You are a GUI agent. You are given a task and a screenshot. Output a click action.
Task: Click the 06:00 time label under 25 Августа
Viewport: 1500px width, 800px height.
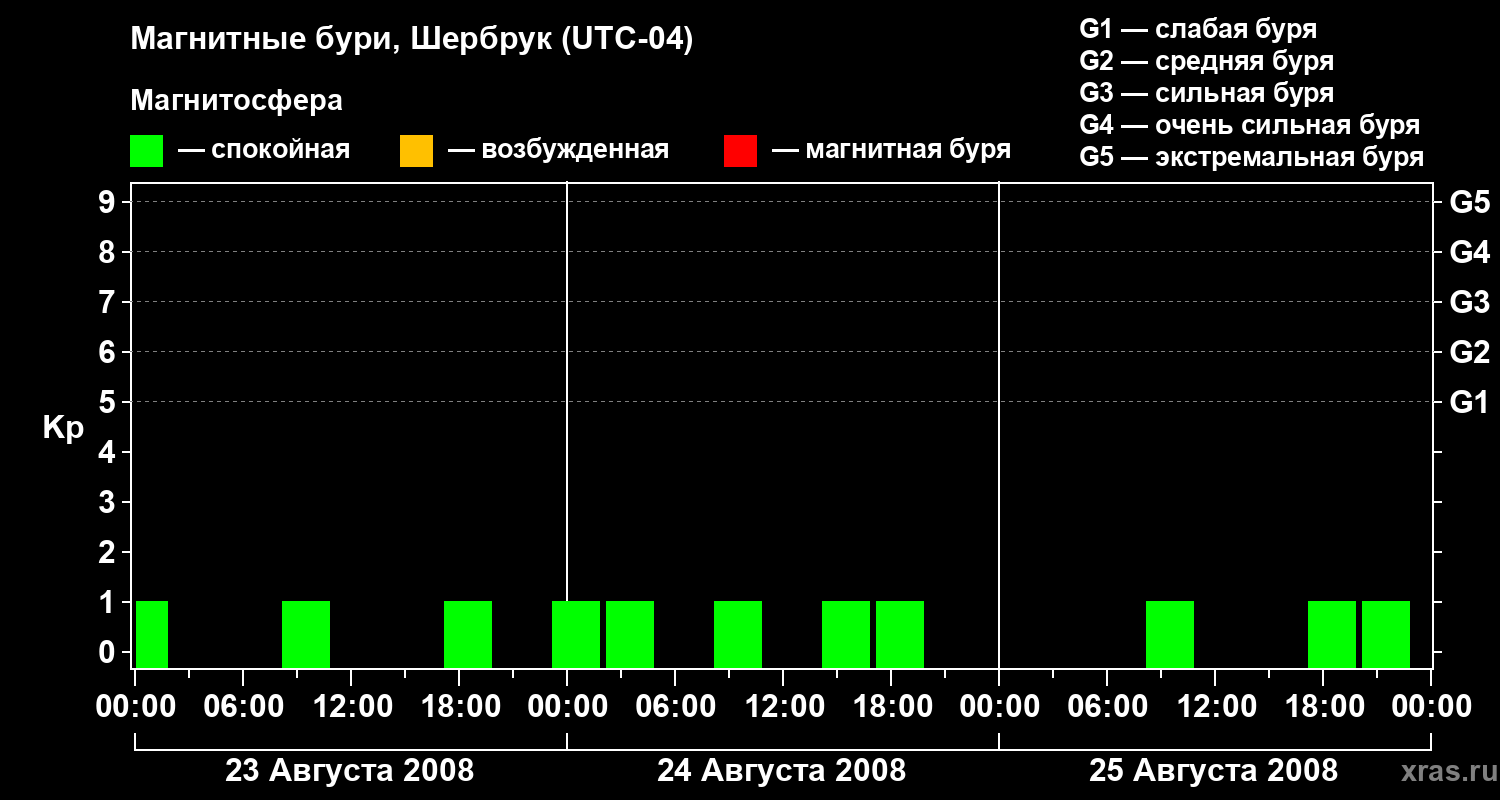1107,707
